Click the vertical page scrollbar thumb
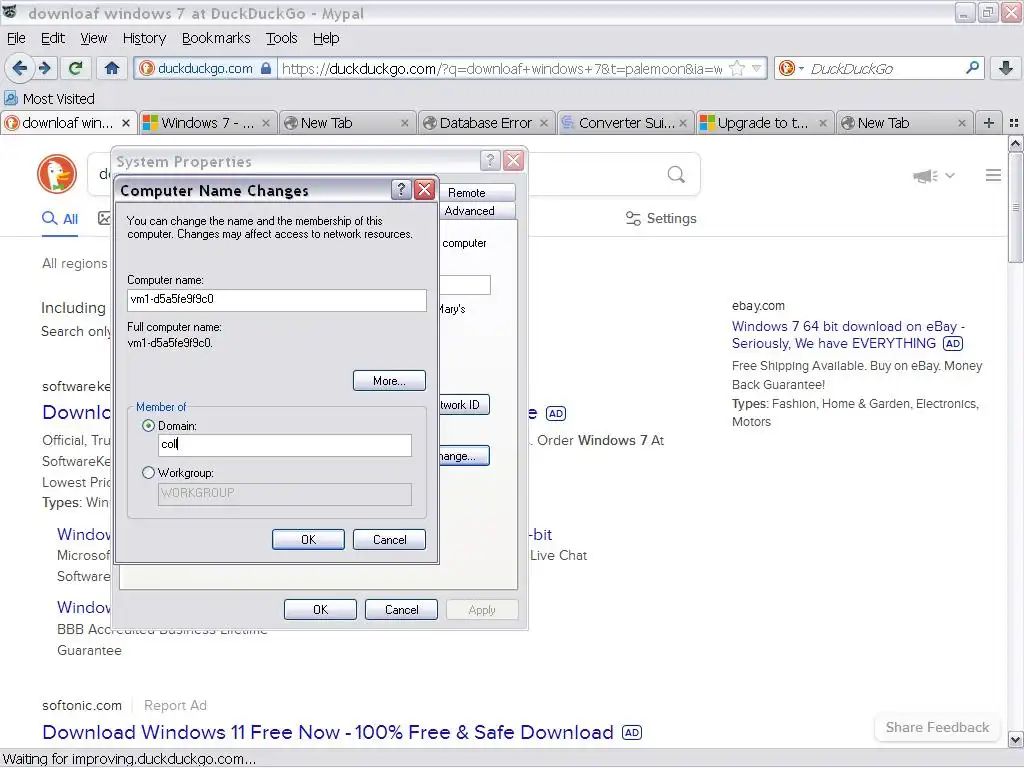Viewport: 1024px width, 768px height. coord(1016,207)
